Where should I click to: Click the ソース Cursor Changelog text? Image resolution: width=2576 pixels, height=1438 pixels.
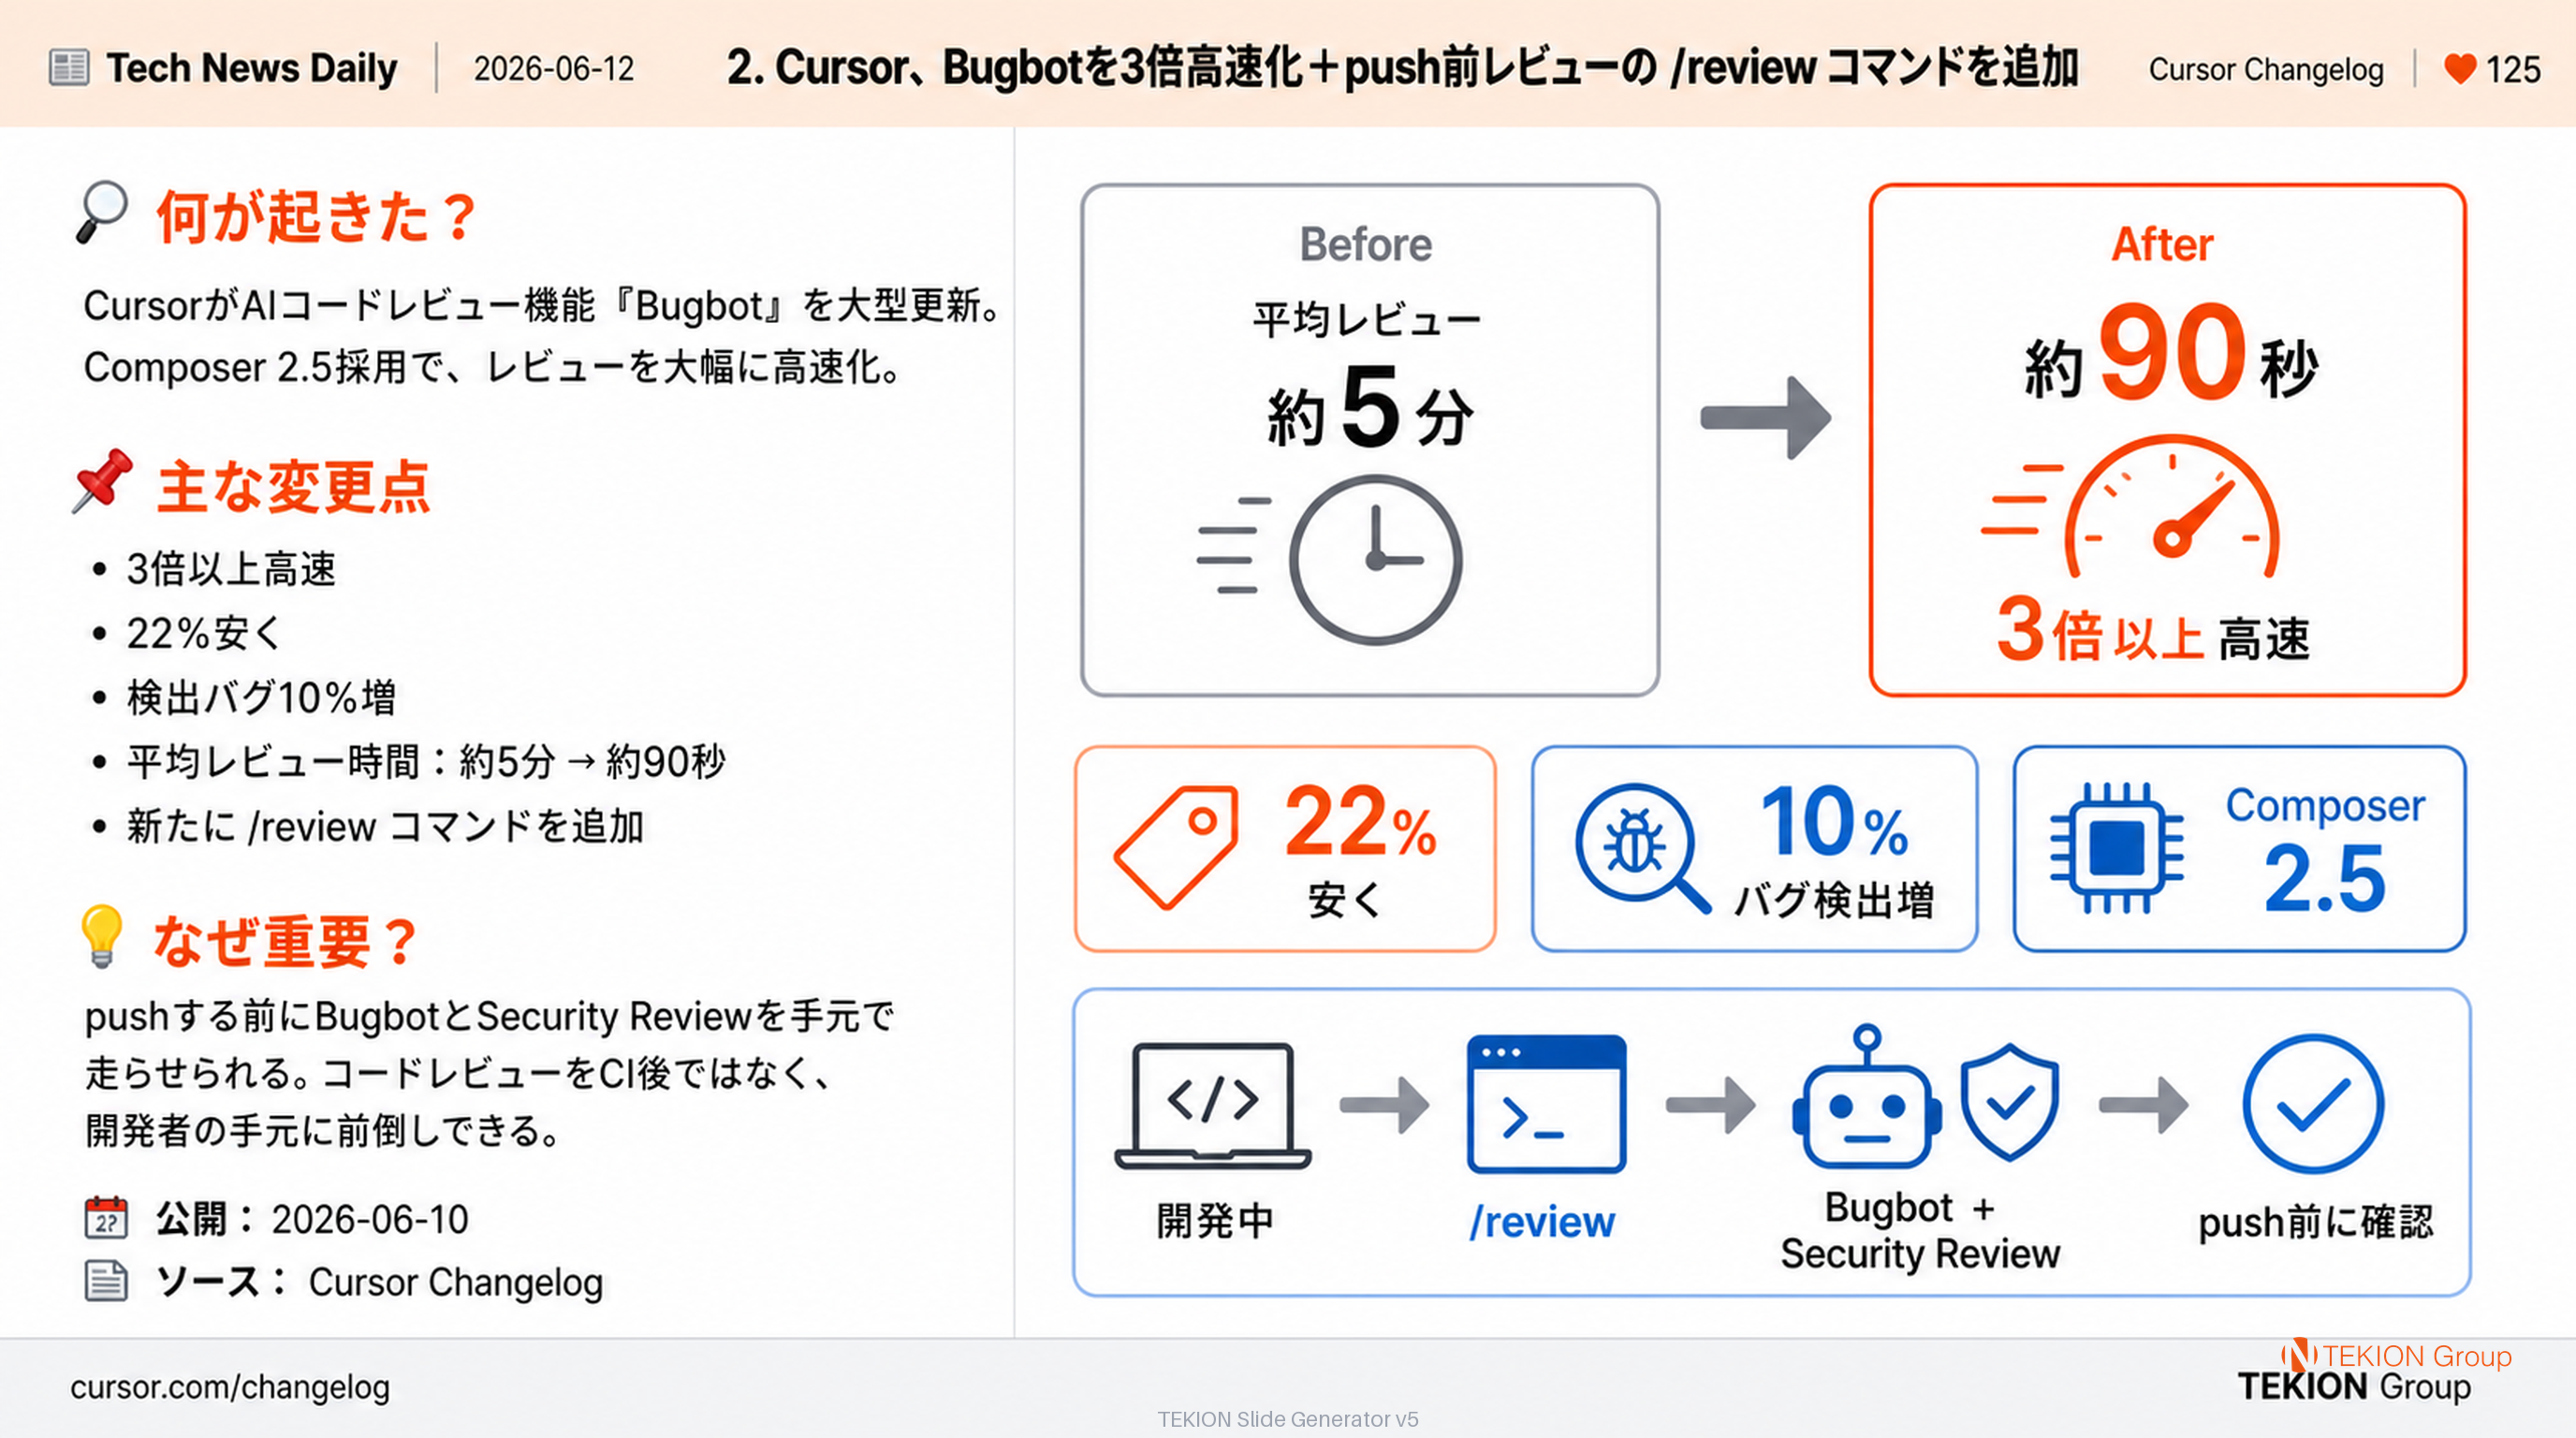tap(380, 1281)
